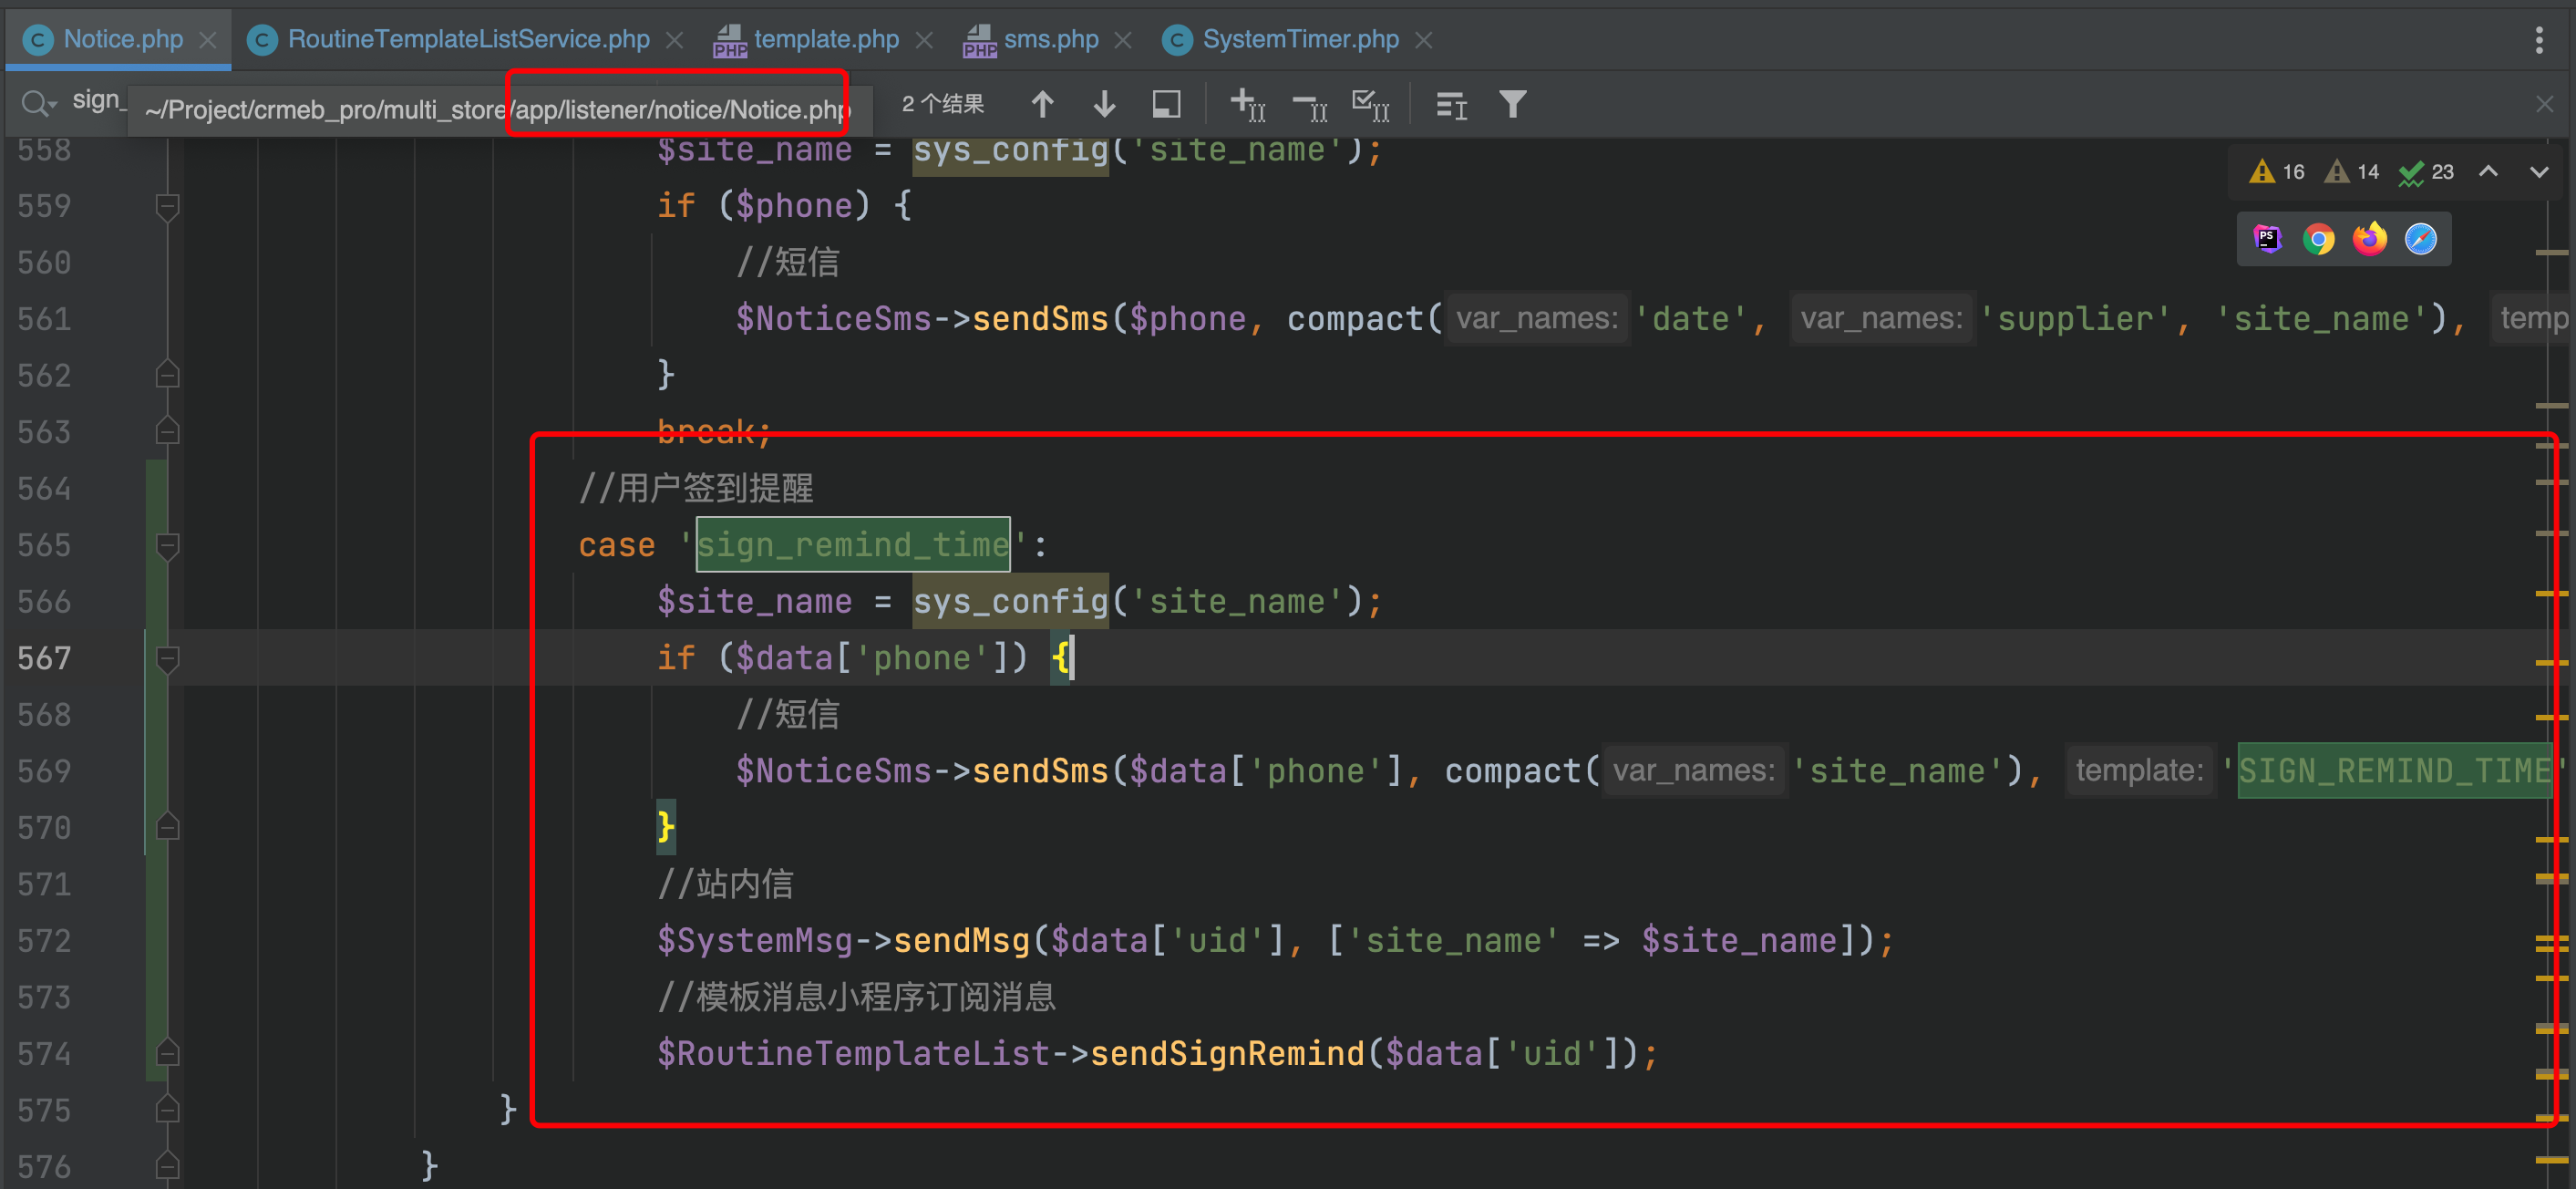This screenshot has height=1189, width=2576.
Task: Click the //用户签到提醒 comment
Action: [696, 488]
